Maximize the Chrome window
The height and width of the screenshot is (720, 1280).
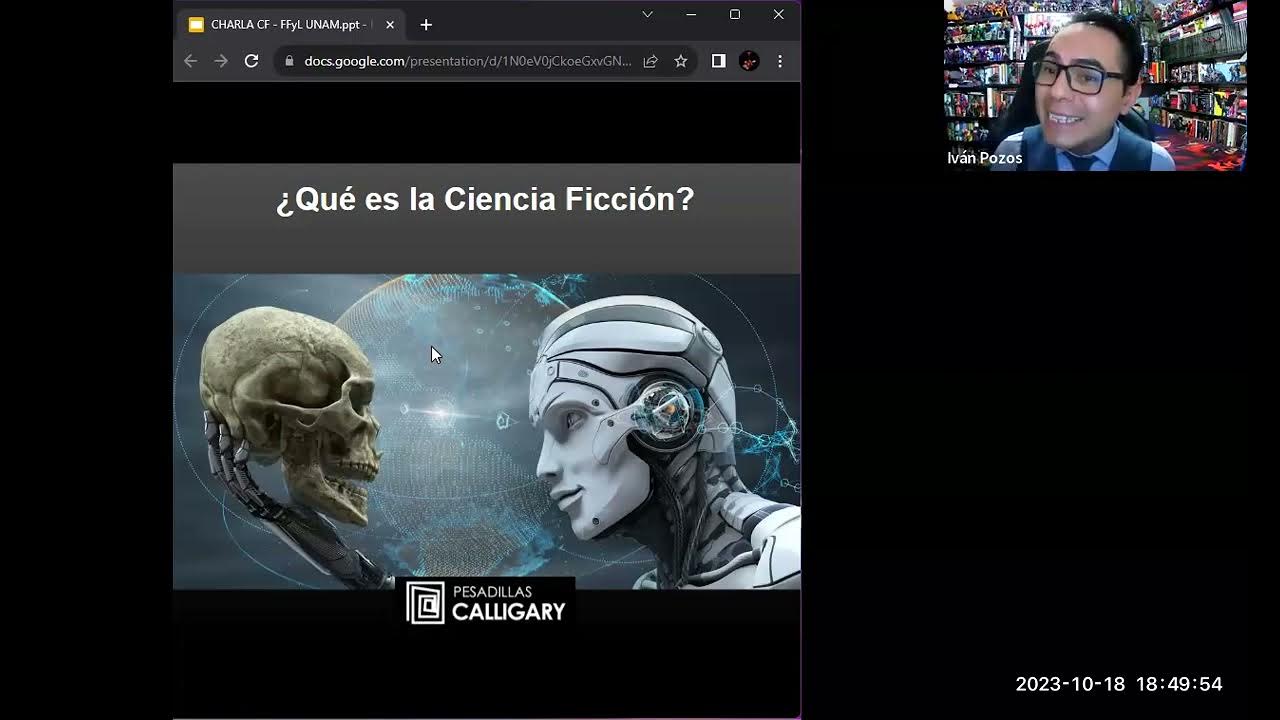[x=735, y=14]
